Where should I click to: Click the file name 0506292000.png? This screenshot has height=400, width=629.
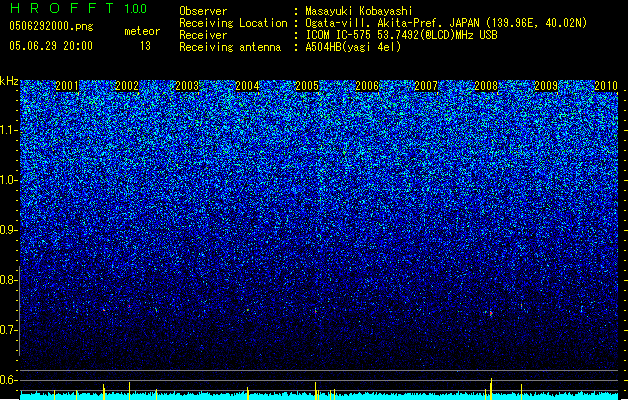51,26
